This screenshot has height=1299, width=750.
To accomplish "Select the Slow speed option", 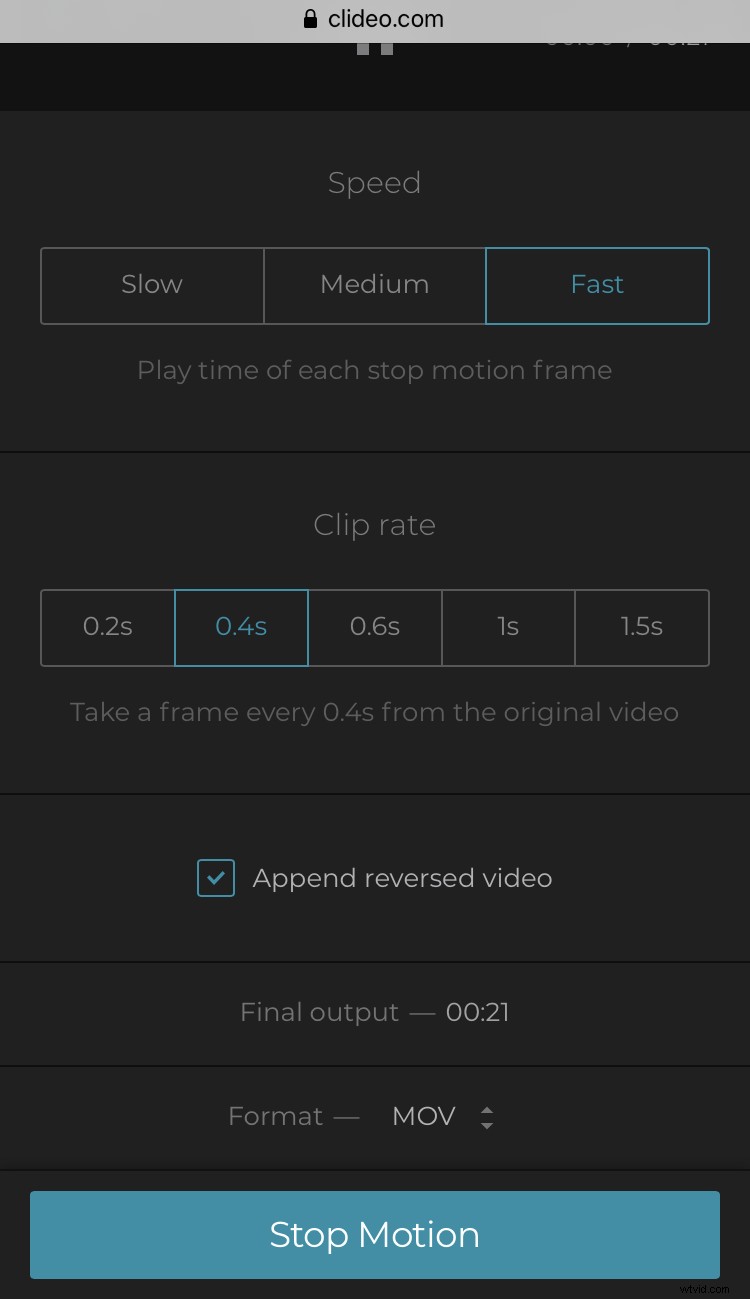I will 151,285.
